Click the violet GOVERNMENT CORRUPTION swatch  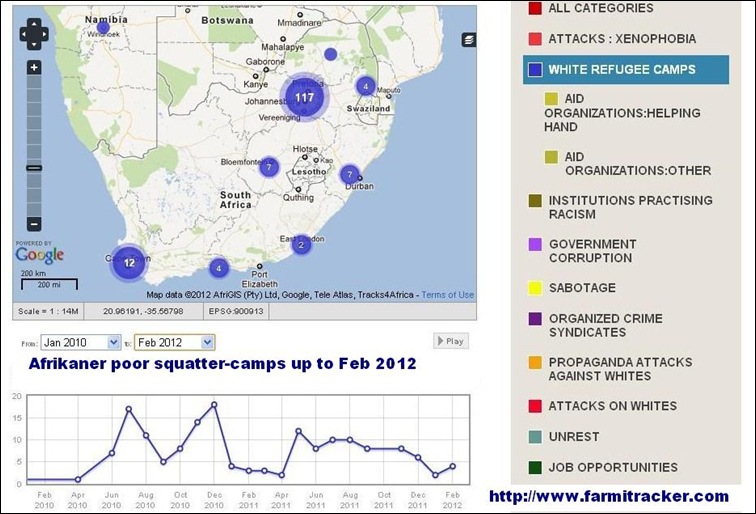click(x=535, y=244)
